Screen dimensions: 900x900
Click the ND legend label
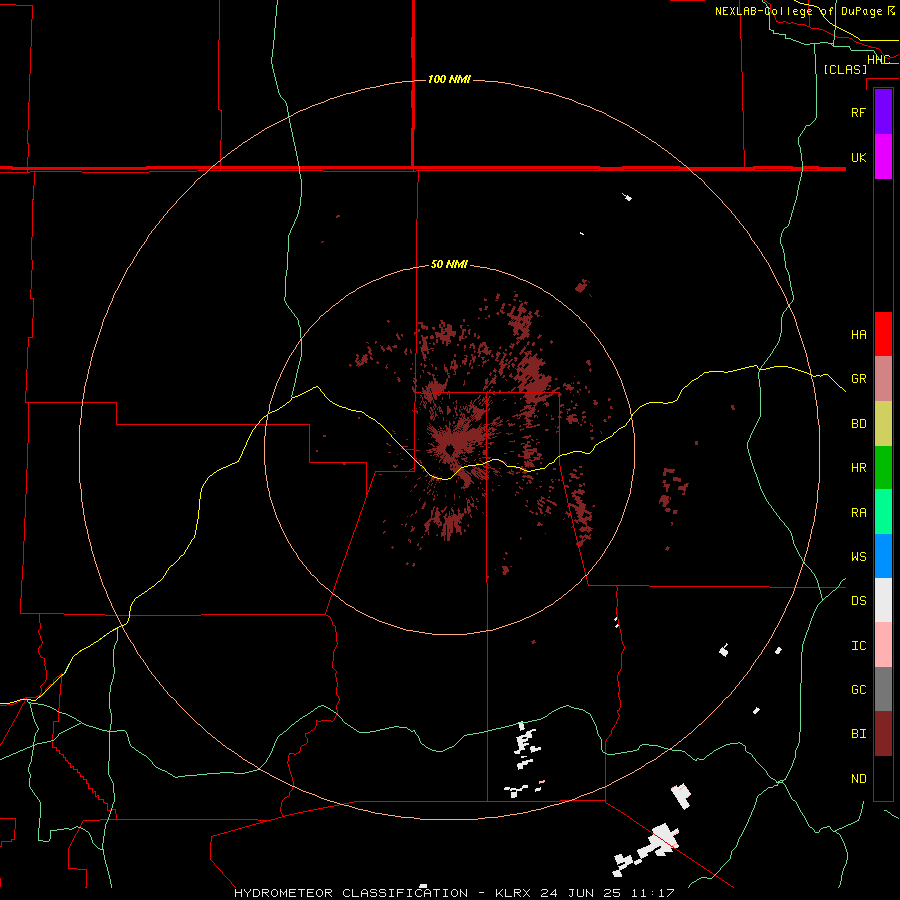pos(858,779)
